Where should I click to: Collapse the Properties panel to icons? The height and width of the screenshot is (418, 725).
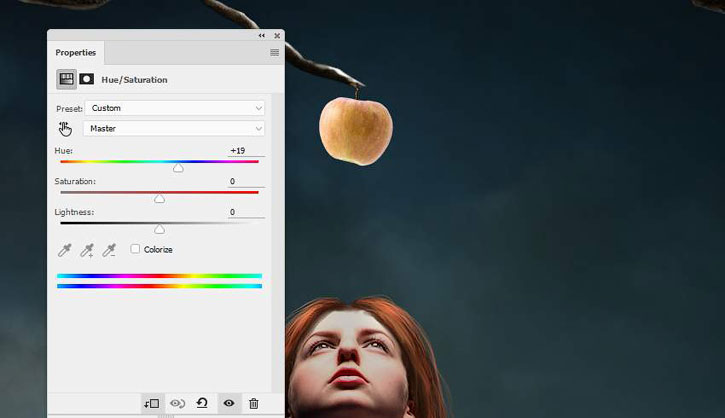pyautogui.click(x=262, y=36)
